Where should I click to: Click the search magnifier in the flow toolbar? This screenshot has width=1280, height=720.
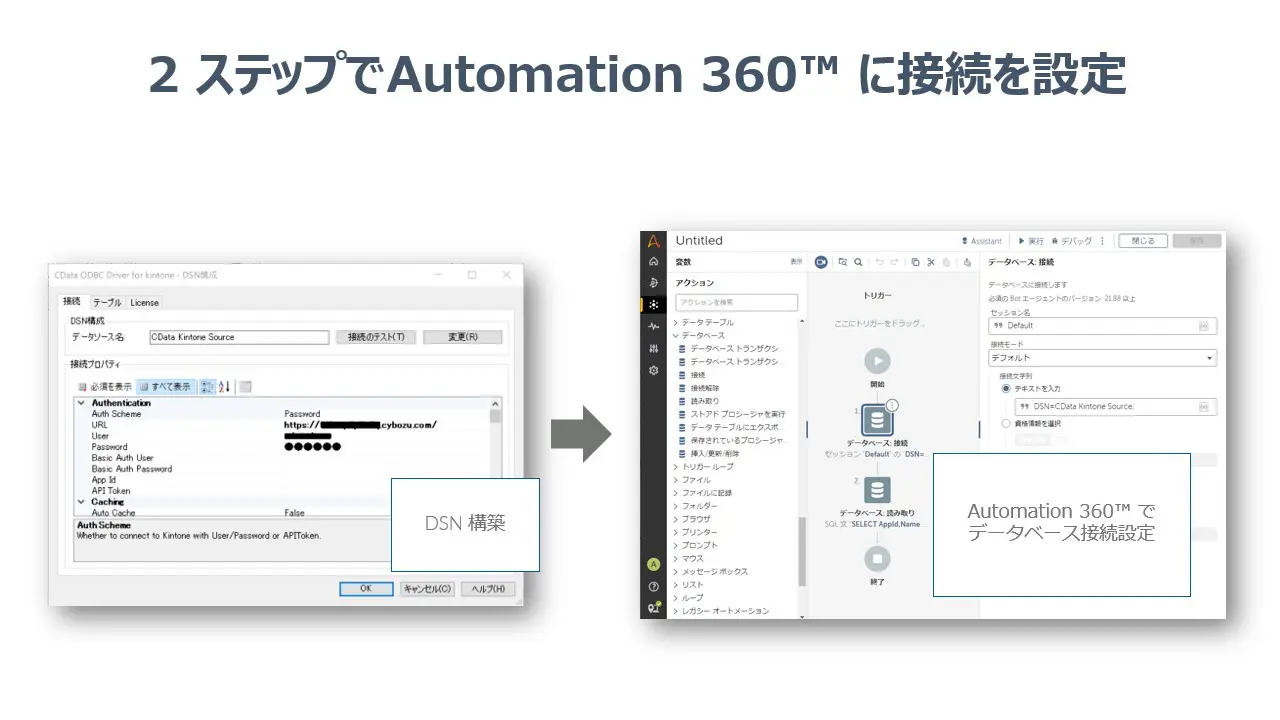[x=858, y=262]
